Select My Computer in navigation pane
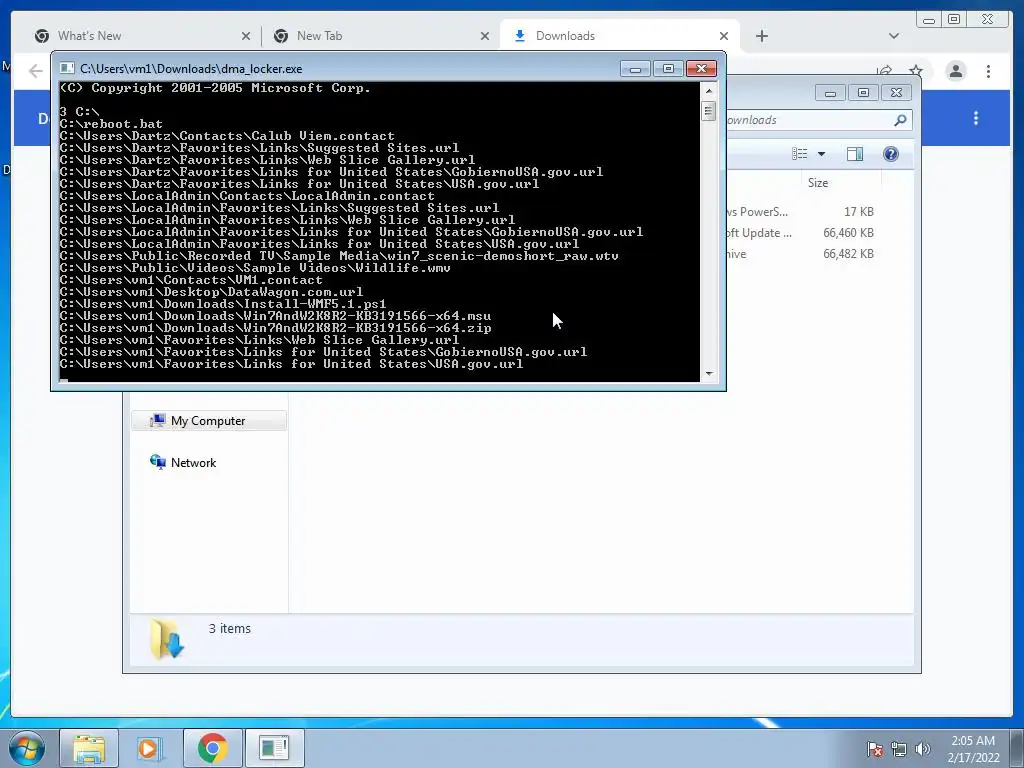The width and height of the screenshot is (1024, 768). coord(208,421)
